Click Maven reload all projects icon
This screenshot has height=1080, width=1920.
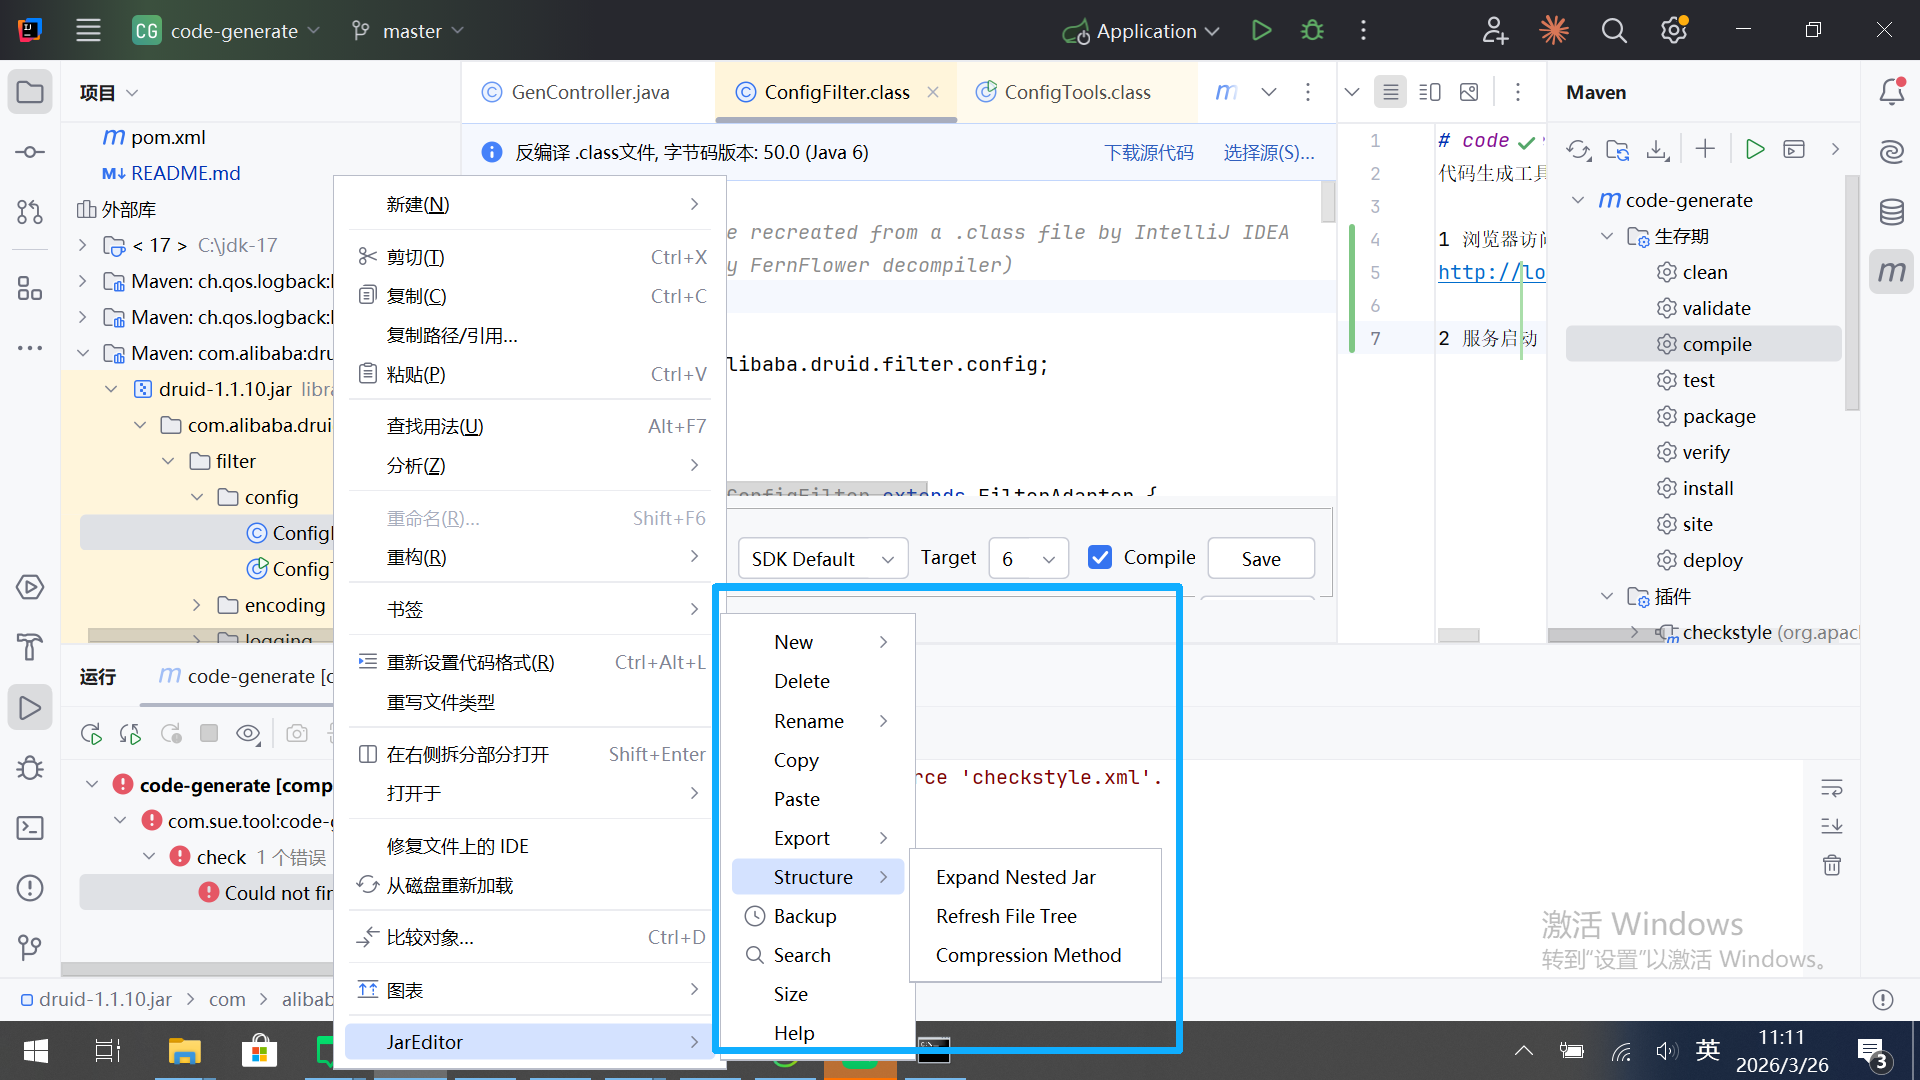[x=1579, y=150]
